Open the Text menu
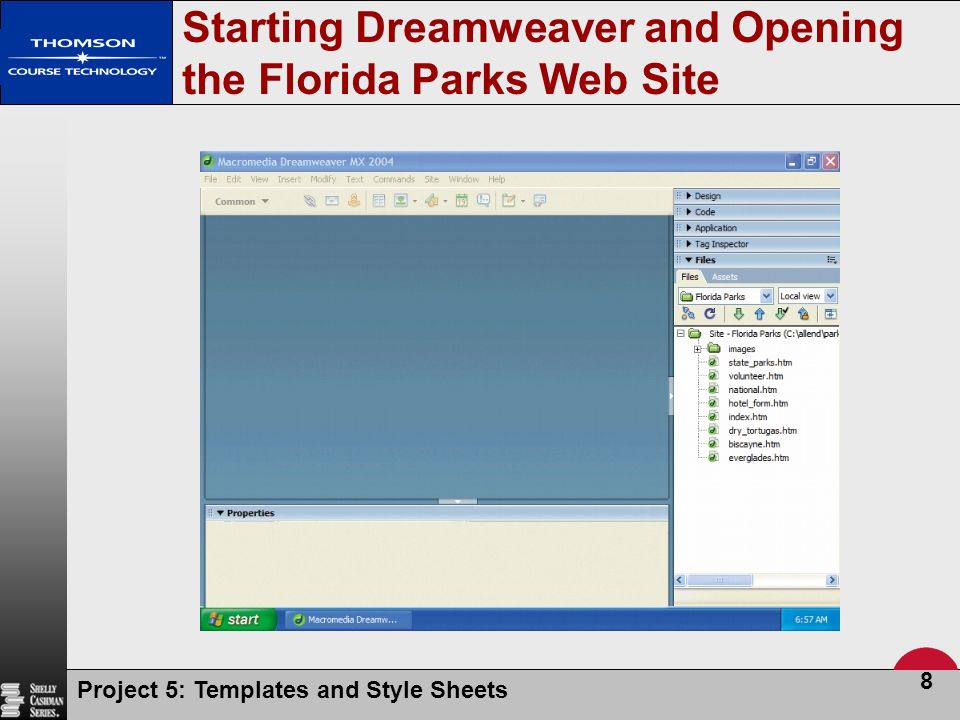Viewport: 960px width, 720px height. click(x=354, y=179)
